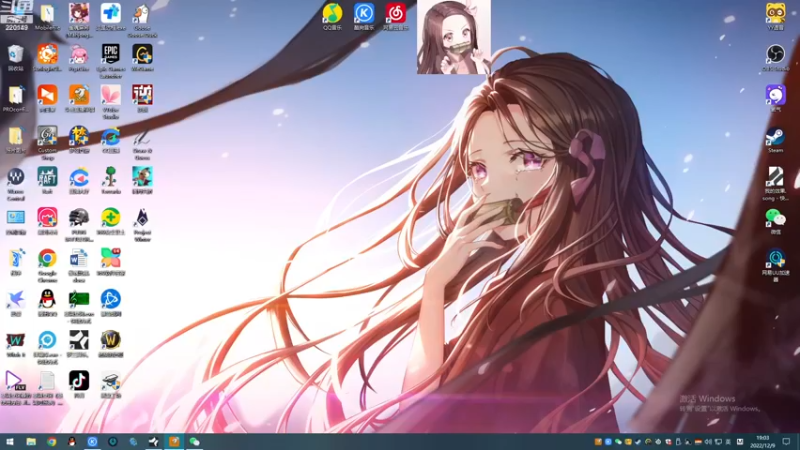Launch the WeGame desktop shortcut
Screen dimensions: 800x450
pos(142,54)
